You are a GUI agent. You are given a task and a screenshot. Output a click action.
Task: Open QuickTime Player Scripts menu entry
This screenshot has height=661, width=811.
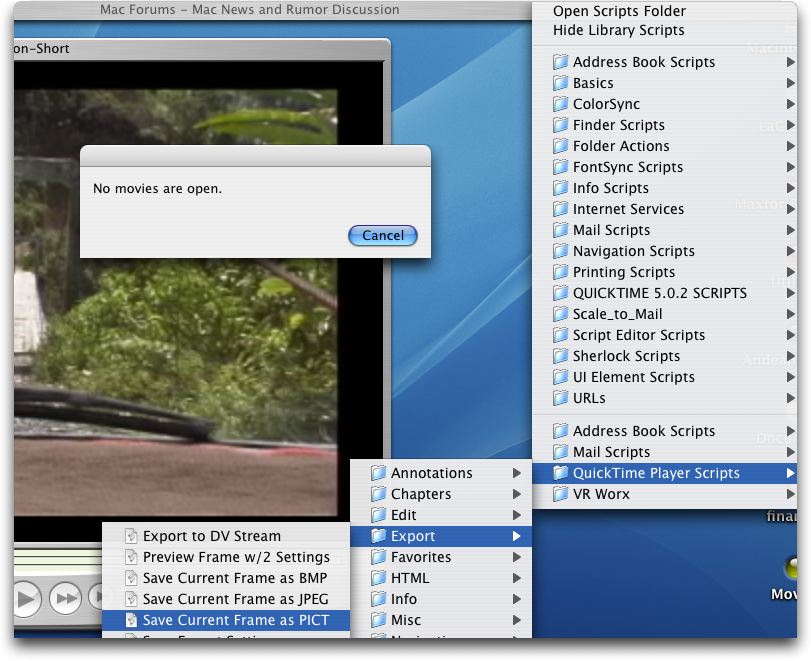click(x=664, y=473)
